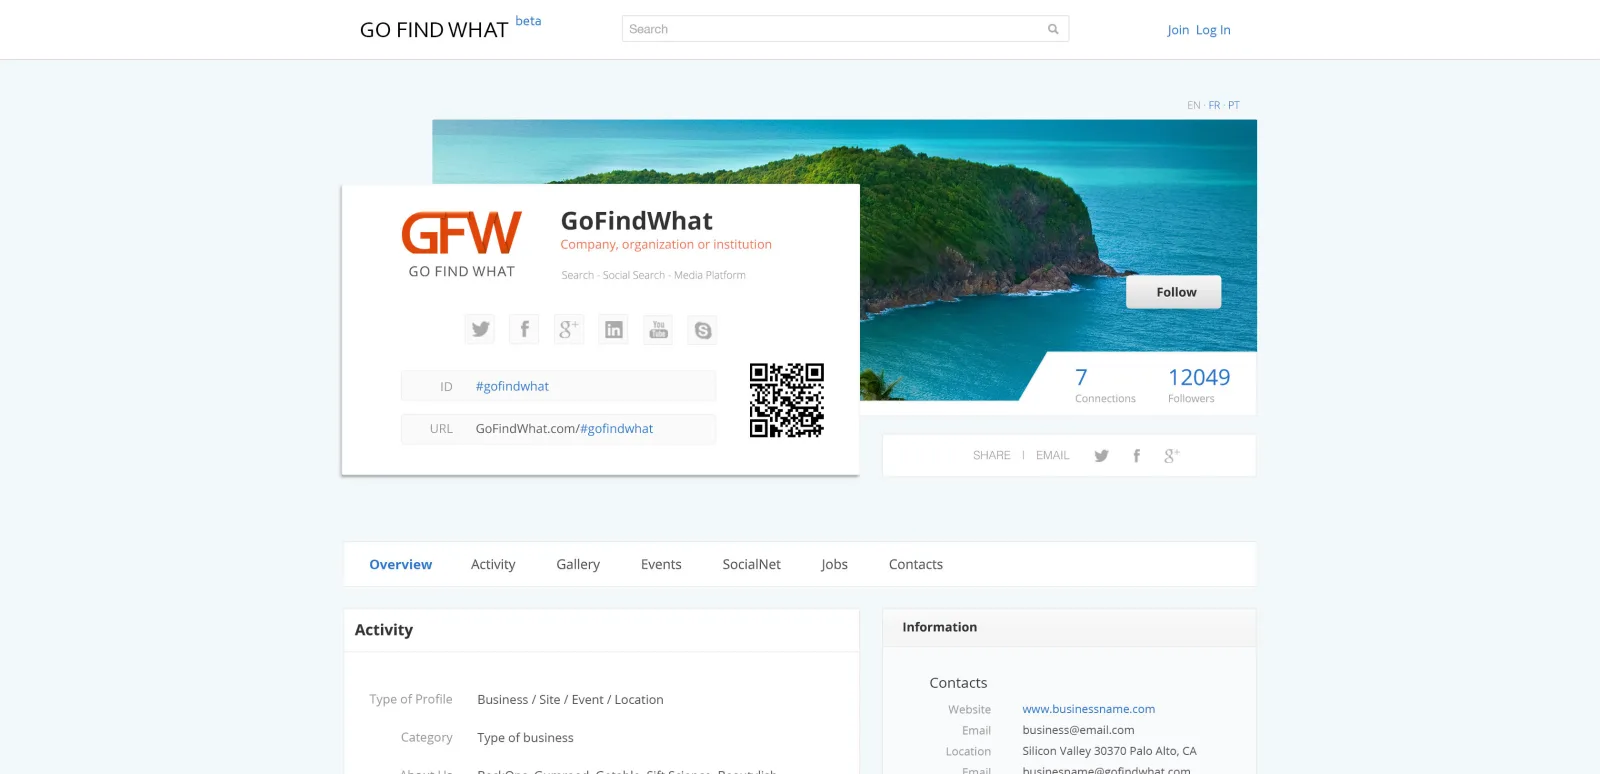The image size is (1600, 774).
Task: Switch language to PT
Action: 1234,105
